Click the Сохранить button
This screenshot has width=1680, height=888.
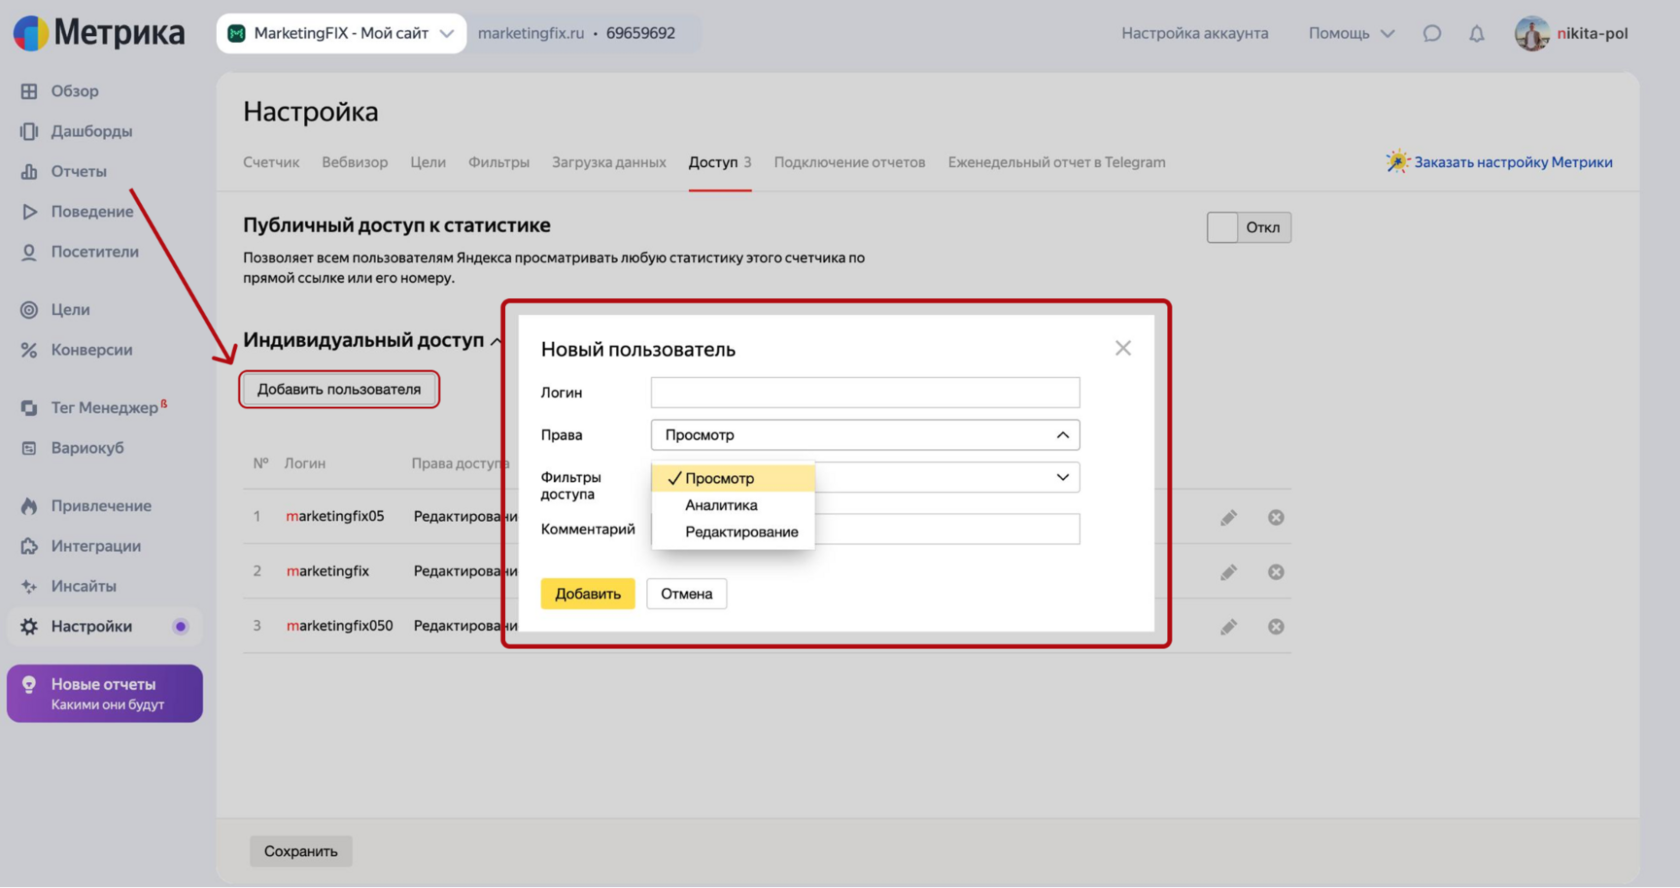tap(301, 851)
